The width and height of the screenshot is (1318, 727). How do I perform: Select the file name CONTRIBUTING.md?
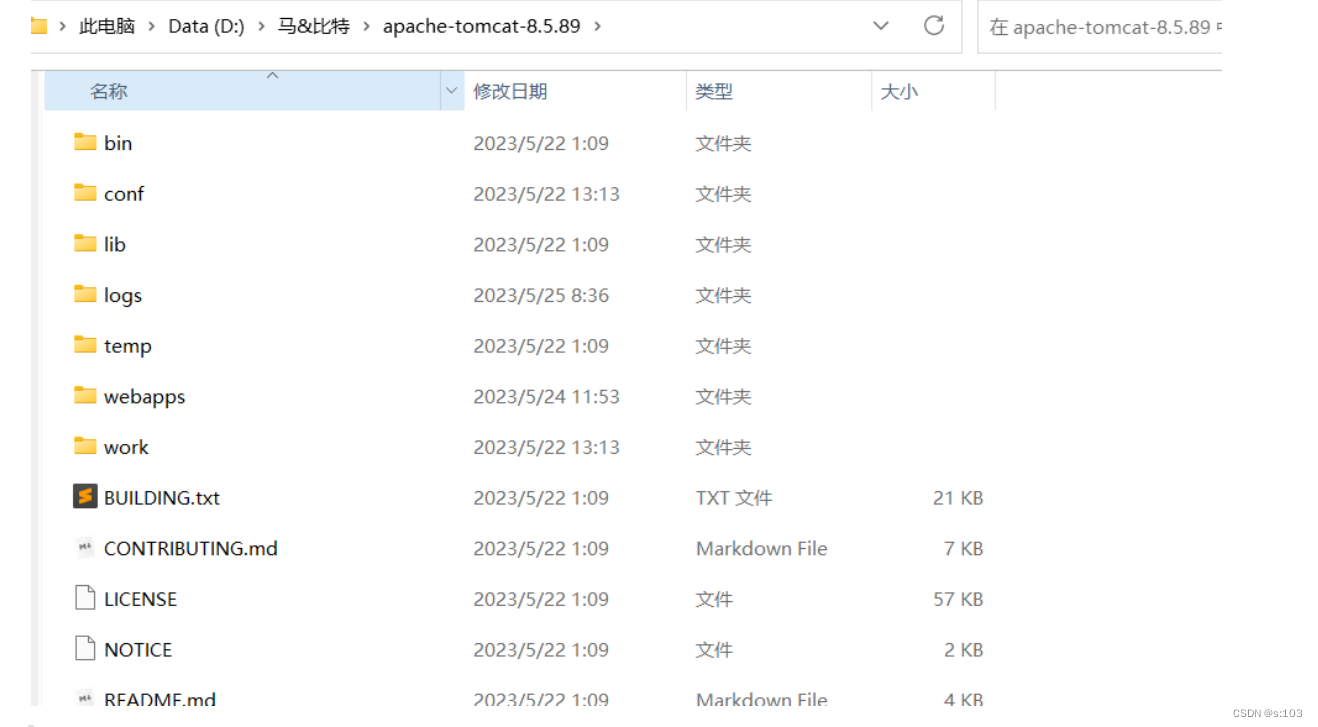(x=191, y=548)
